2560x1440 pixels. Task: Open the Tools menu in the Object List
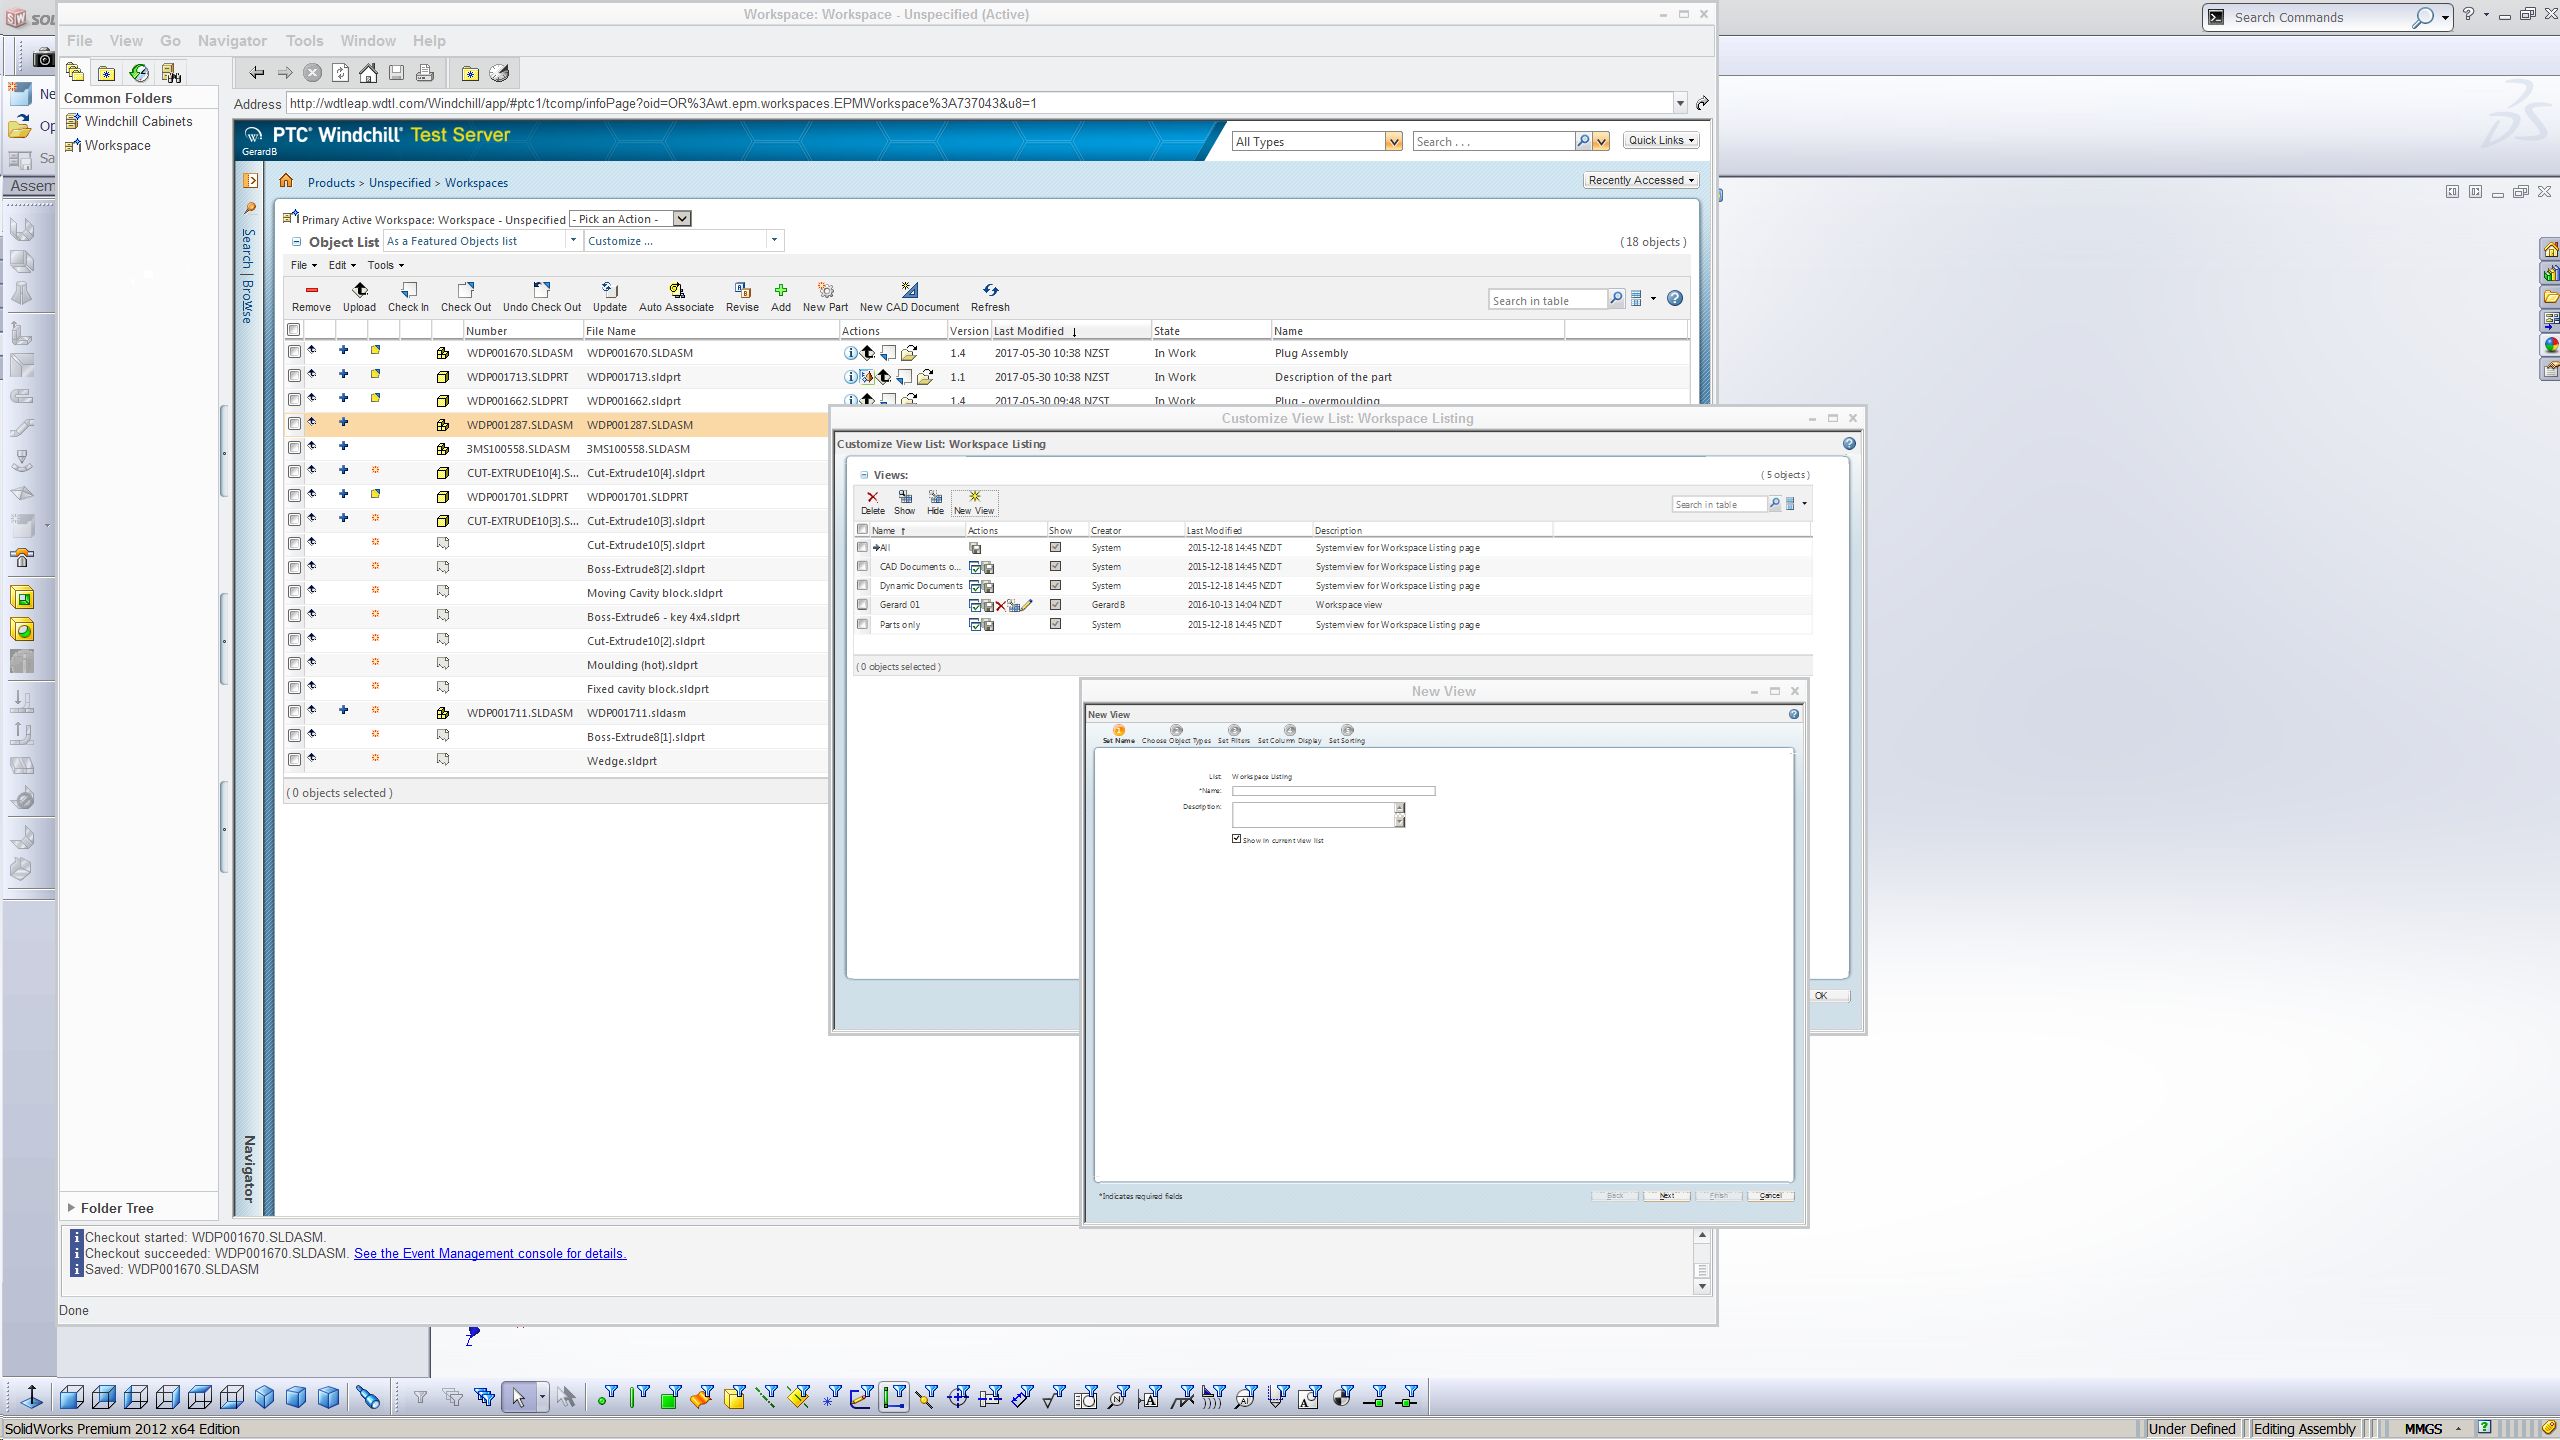[x=383, y=265]
